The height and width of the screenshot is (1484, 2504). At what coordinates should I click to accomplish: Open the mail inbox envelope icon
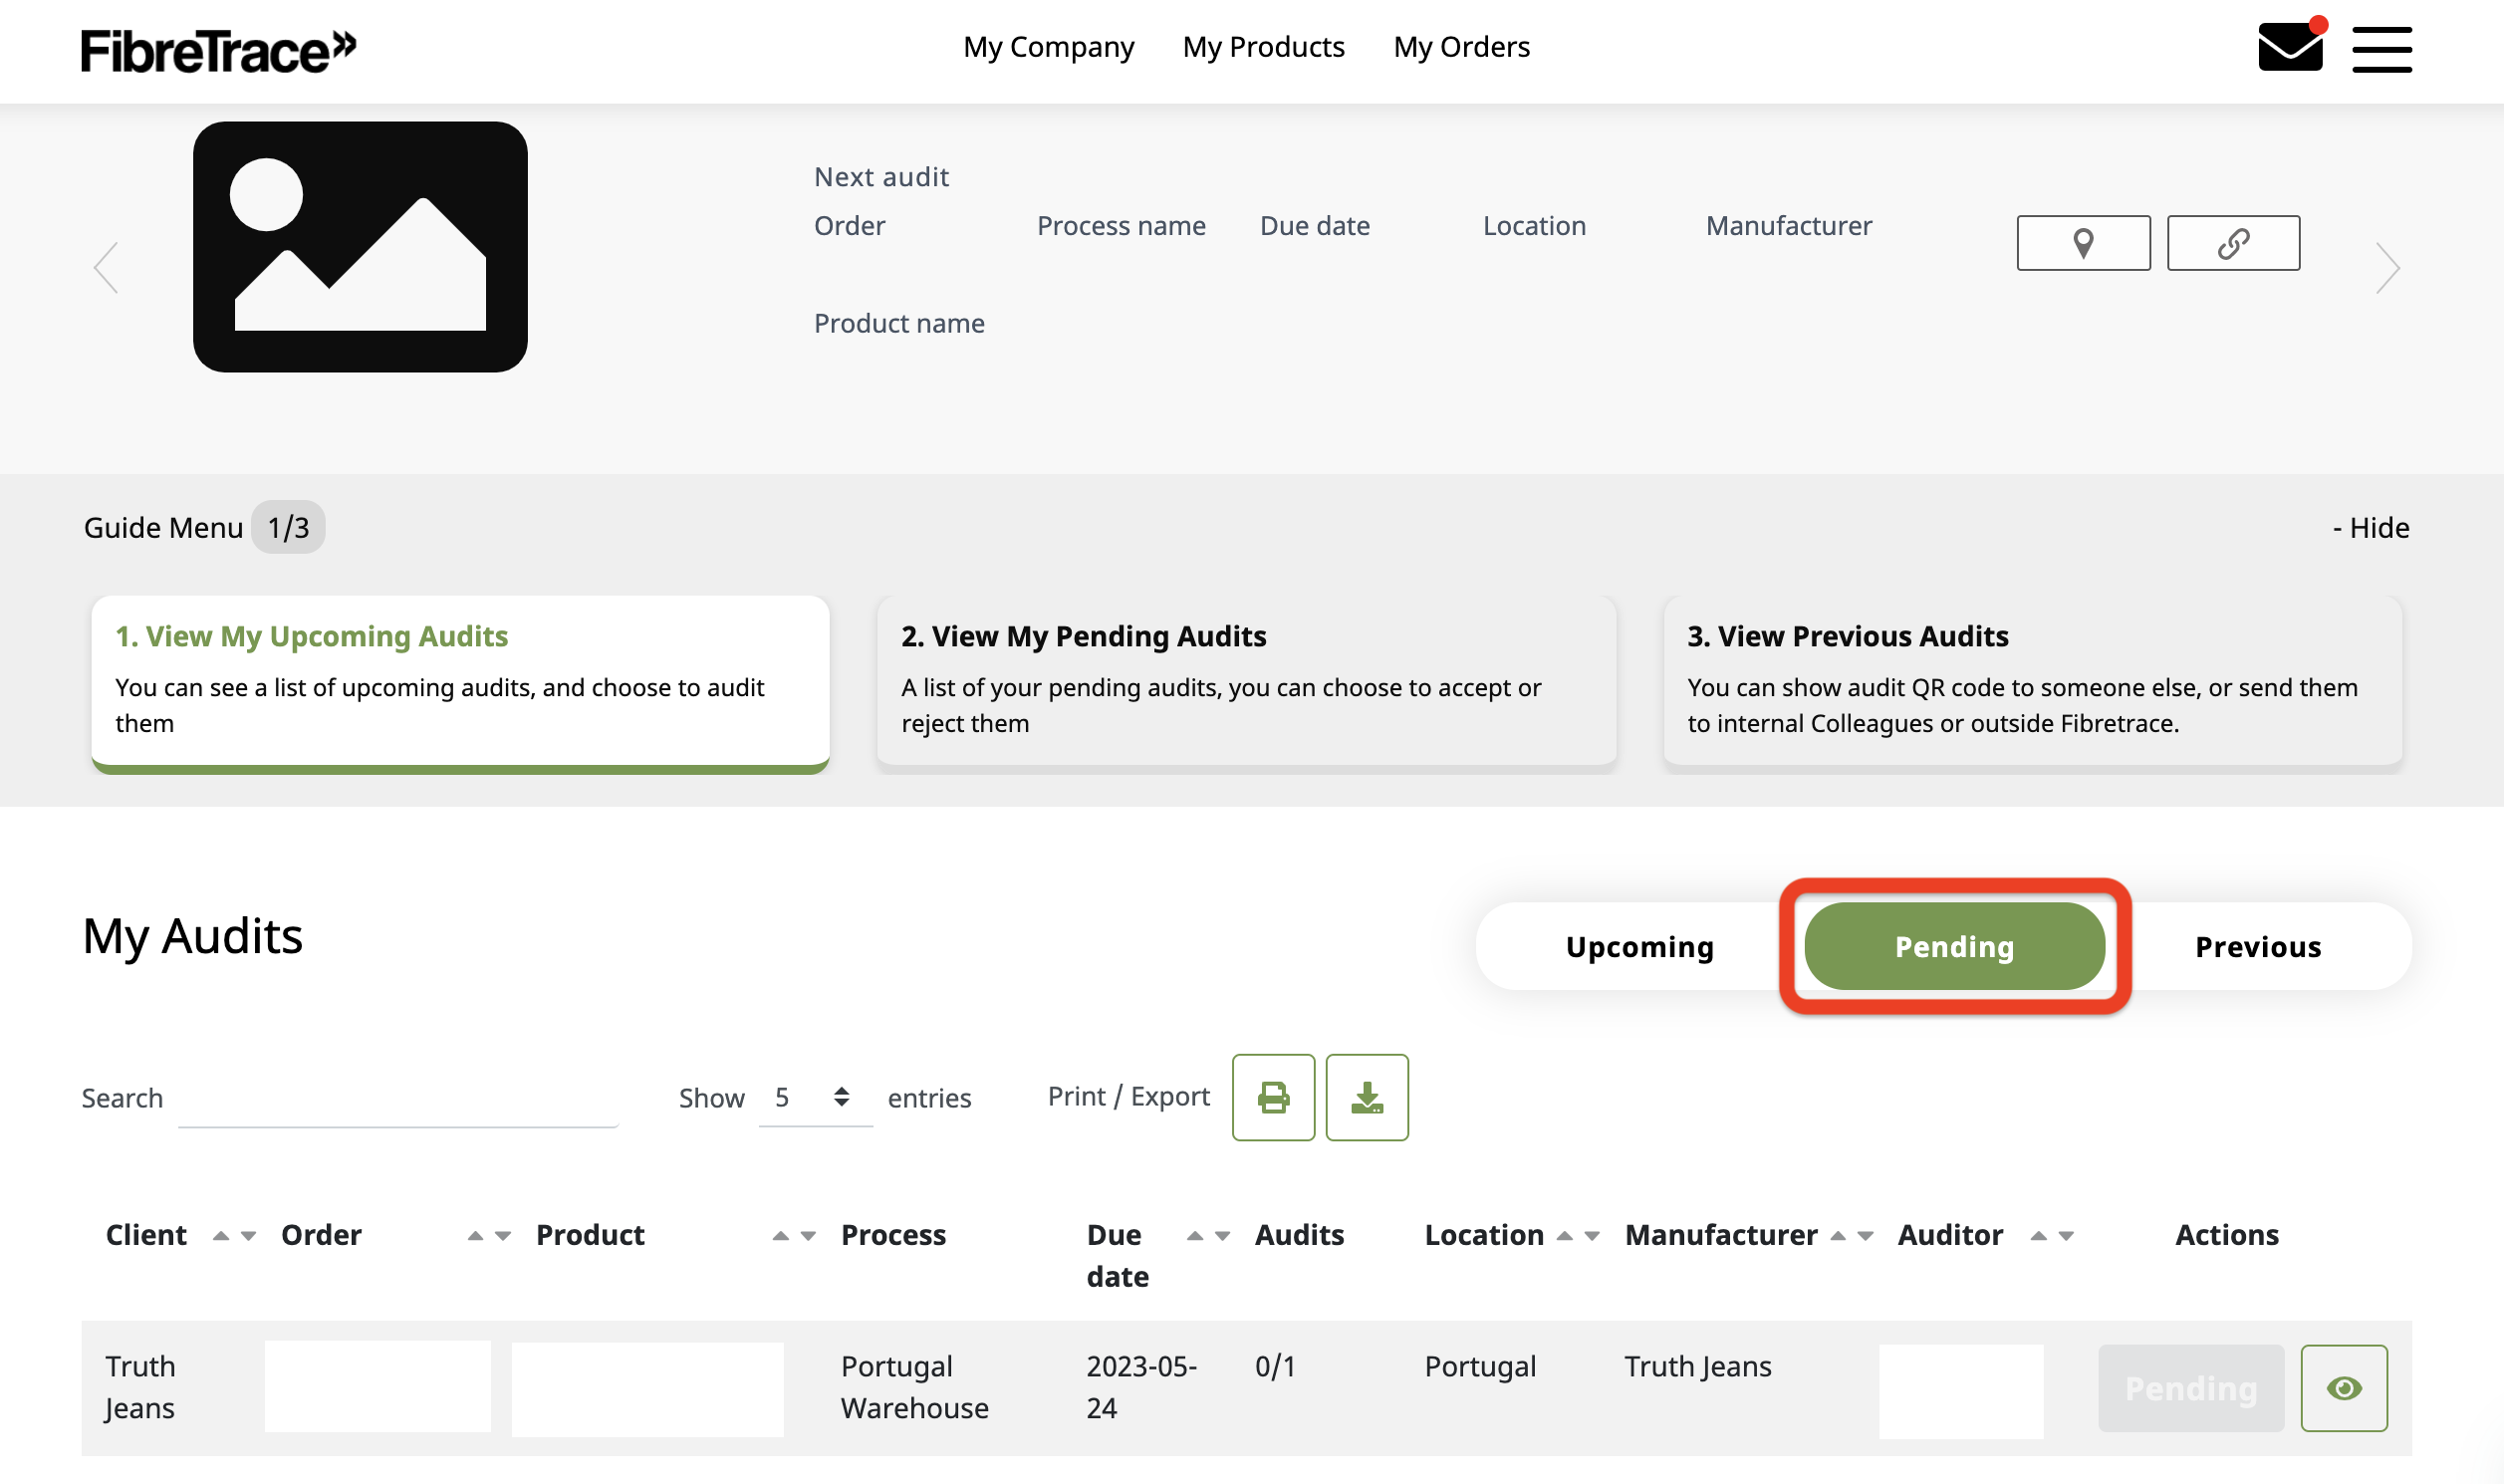click(2289, 48)
